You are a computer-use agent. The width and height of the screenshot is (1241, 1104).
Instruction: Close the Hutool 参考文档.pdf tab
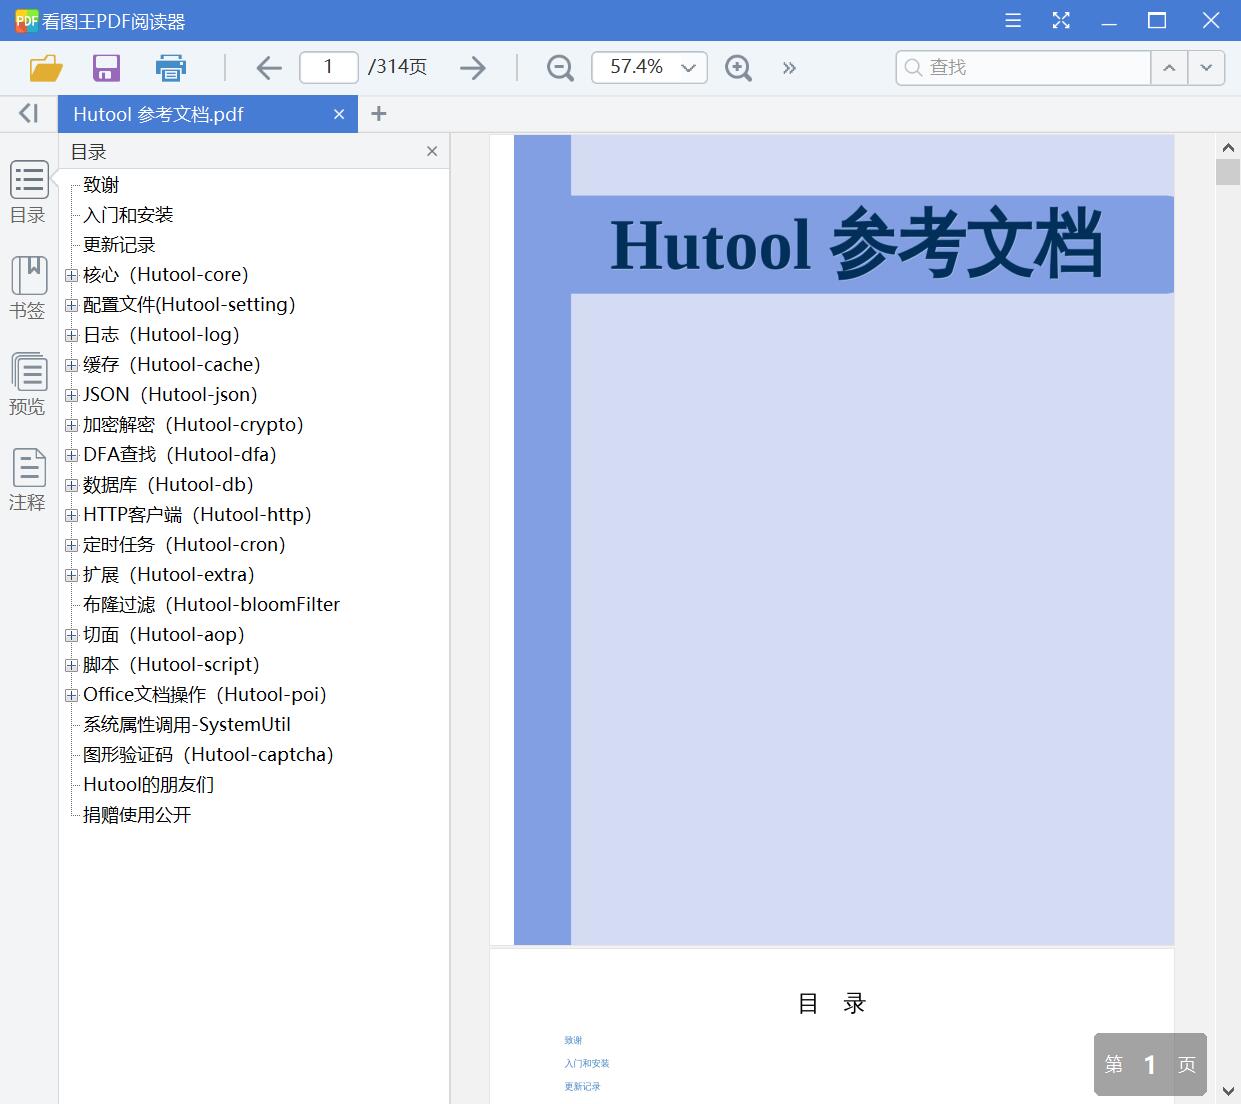tap(339, 114)
